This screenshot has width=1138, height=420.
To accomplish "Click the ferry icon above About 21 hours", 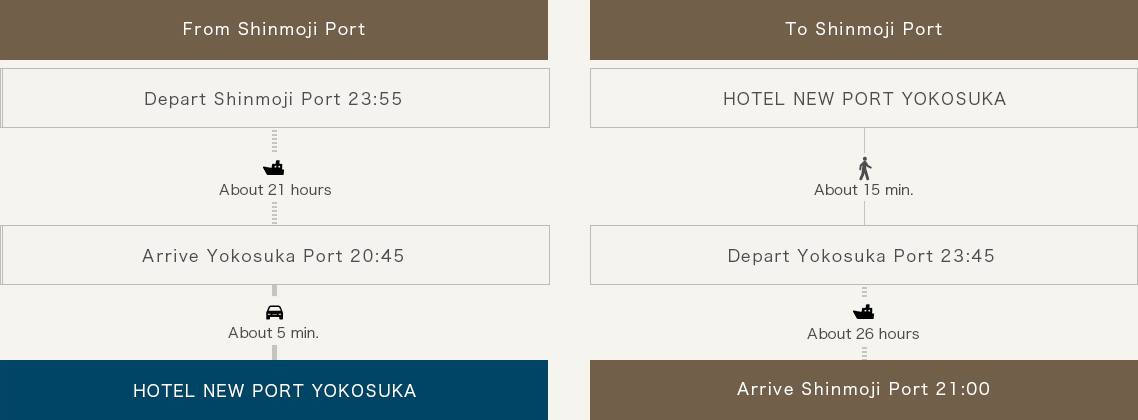I will point(274,168).
